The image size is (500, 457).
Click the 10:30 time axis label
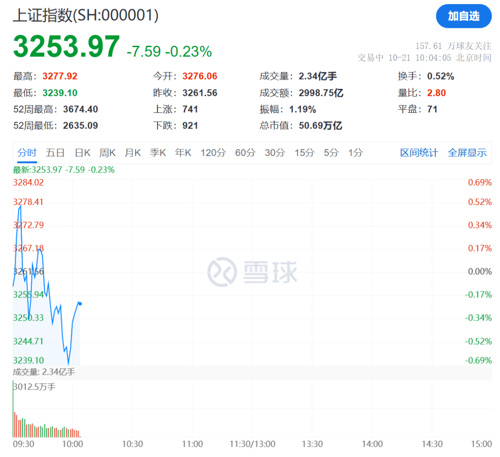(132, 444)
